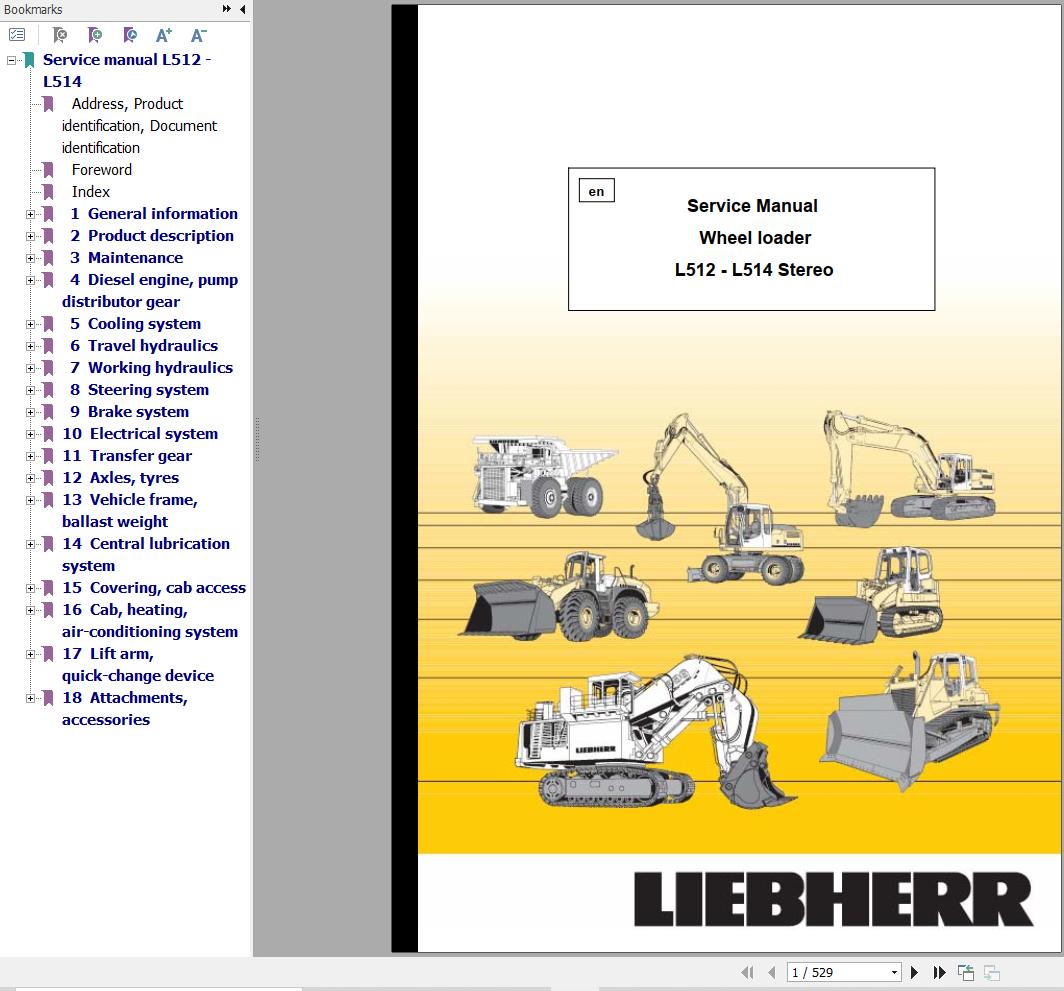The height and width of the screenshot is (991, 1064).
Task: Decrease bookmark text size
Action: (x=198, y=35)
